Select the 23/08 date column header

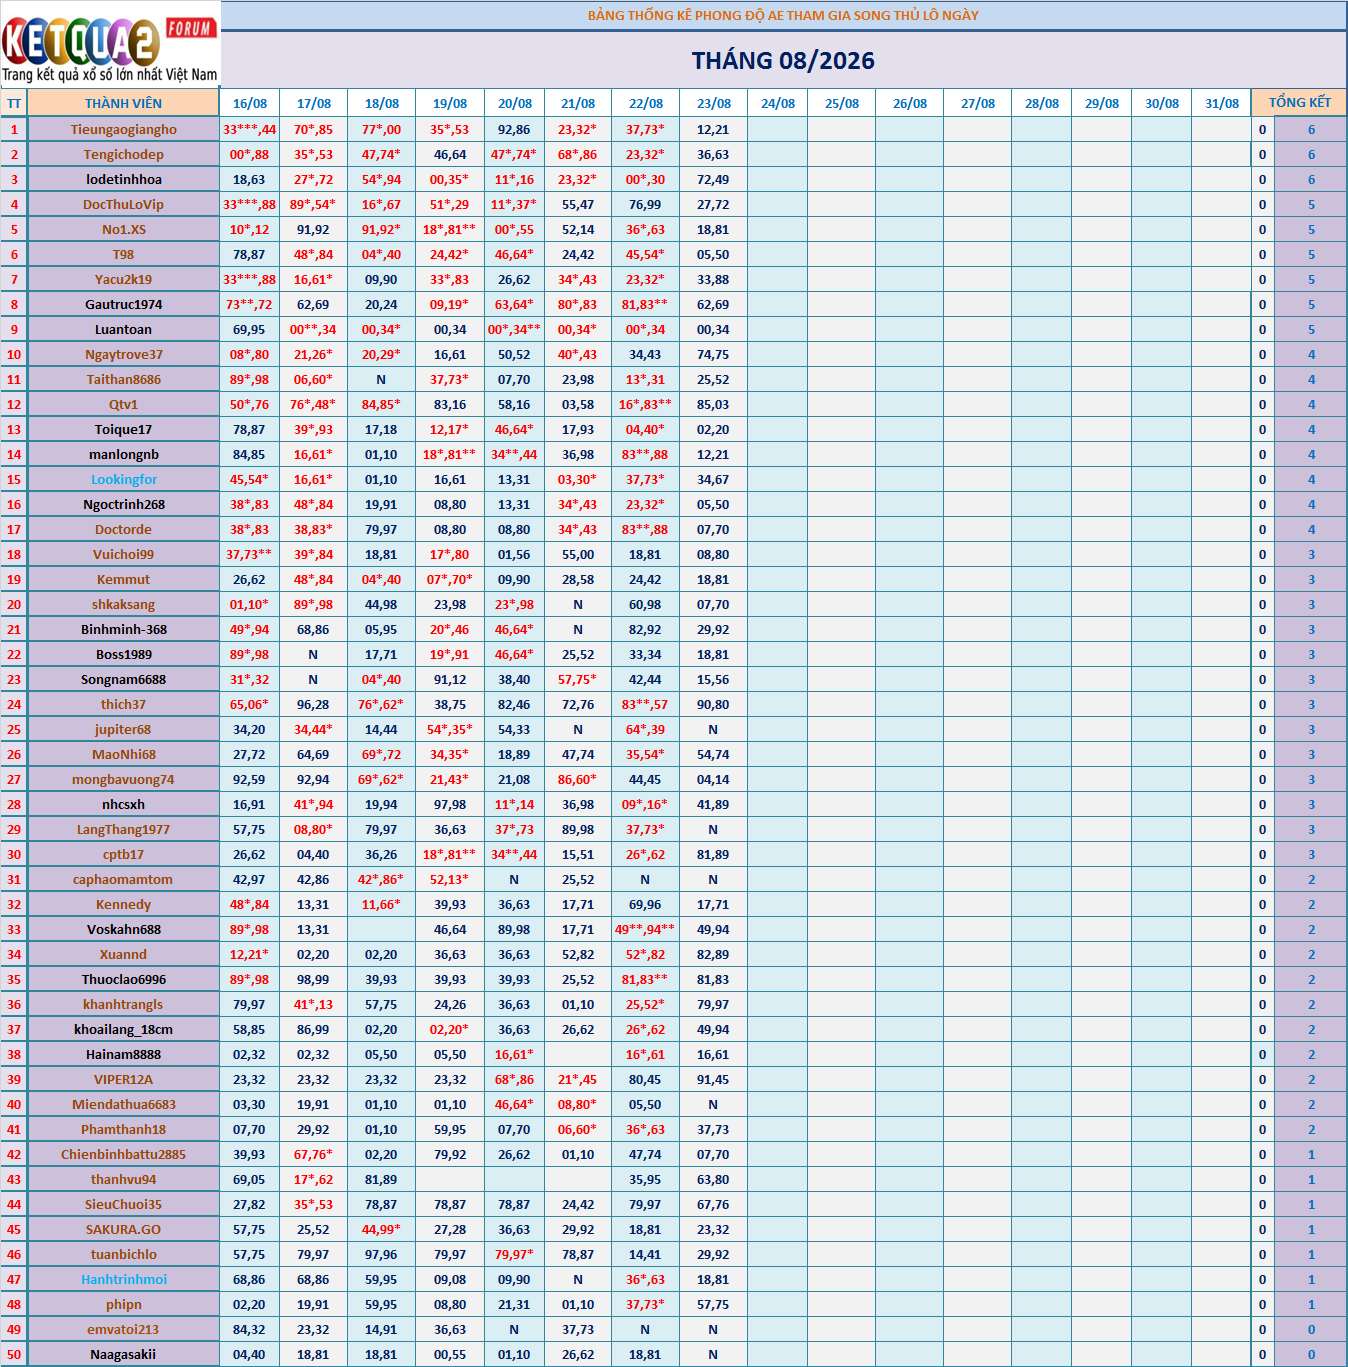tap(714, 103)
